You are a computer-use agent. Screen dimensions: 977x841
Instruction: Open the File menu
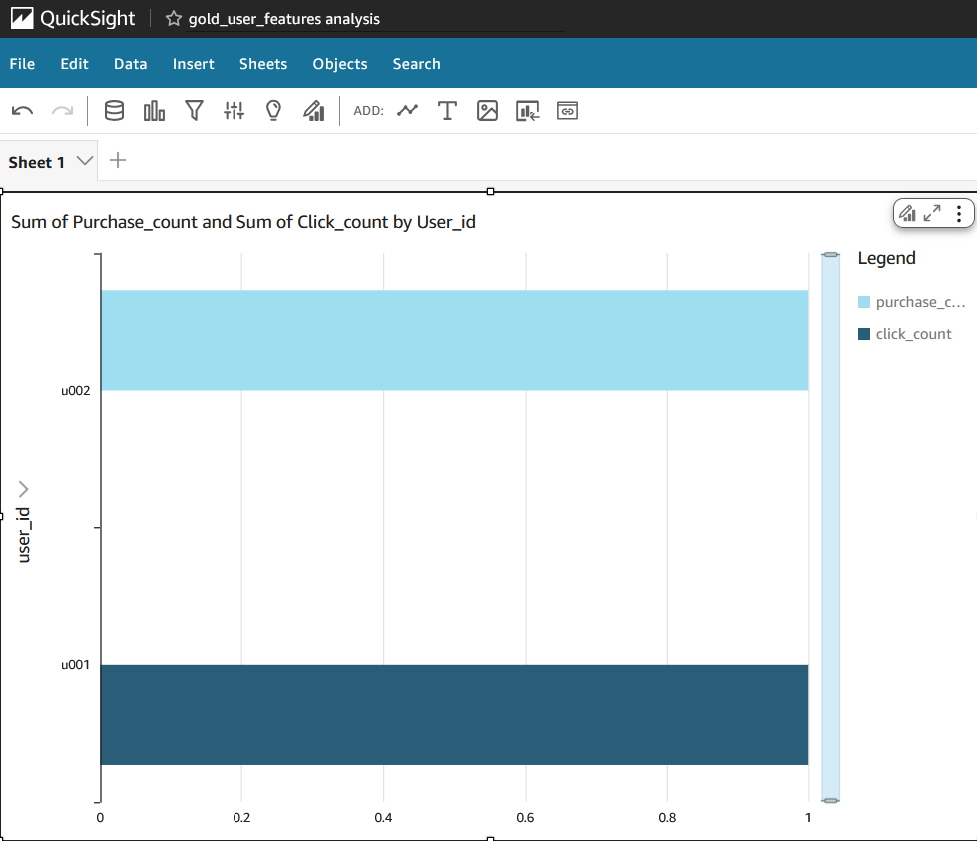click(22, 64)
